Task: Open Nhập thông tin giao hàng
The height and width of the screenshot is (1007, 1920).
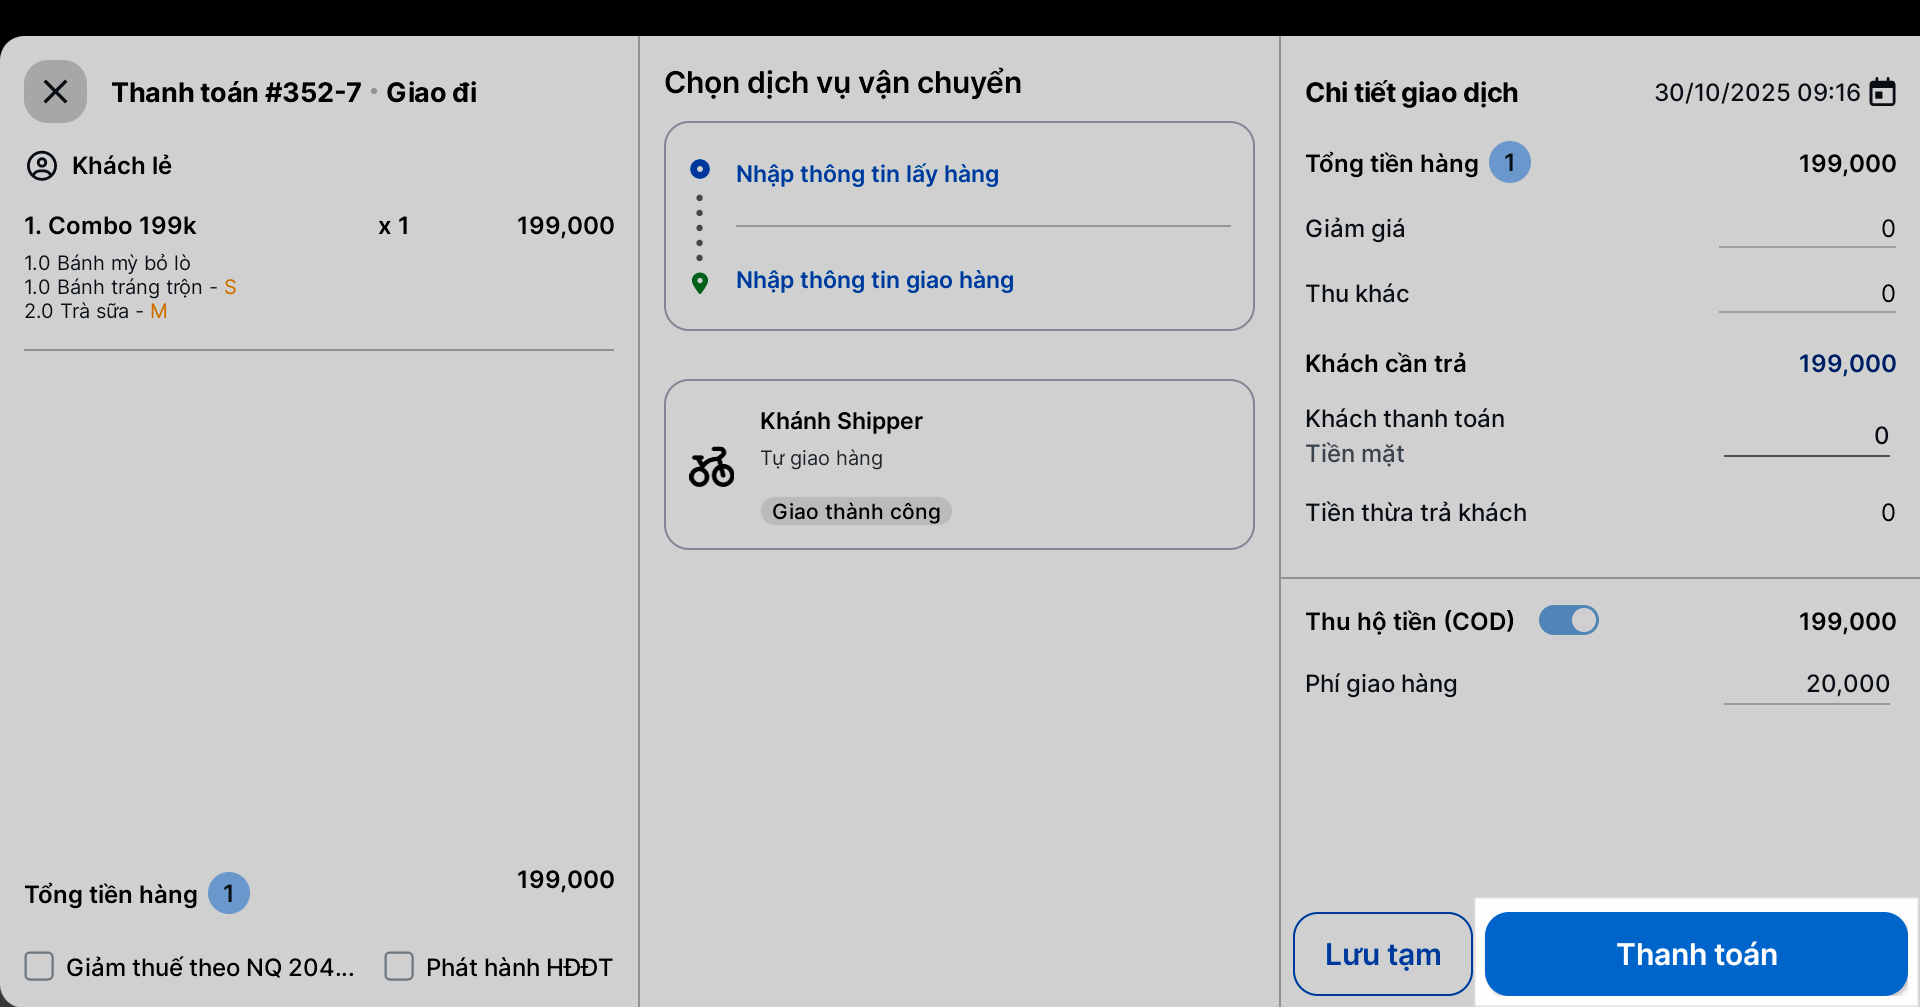Action: tap(874, 280)
